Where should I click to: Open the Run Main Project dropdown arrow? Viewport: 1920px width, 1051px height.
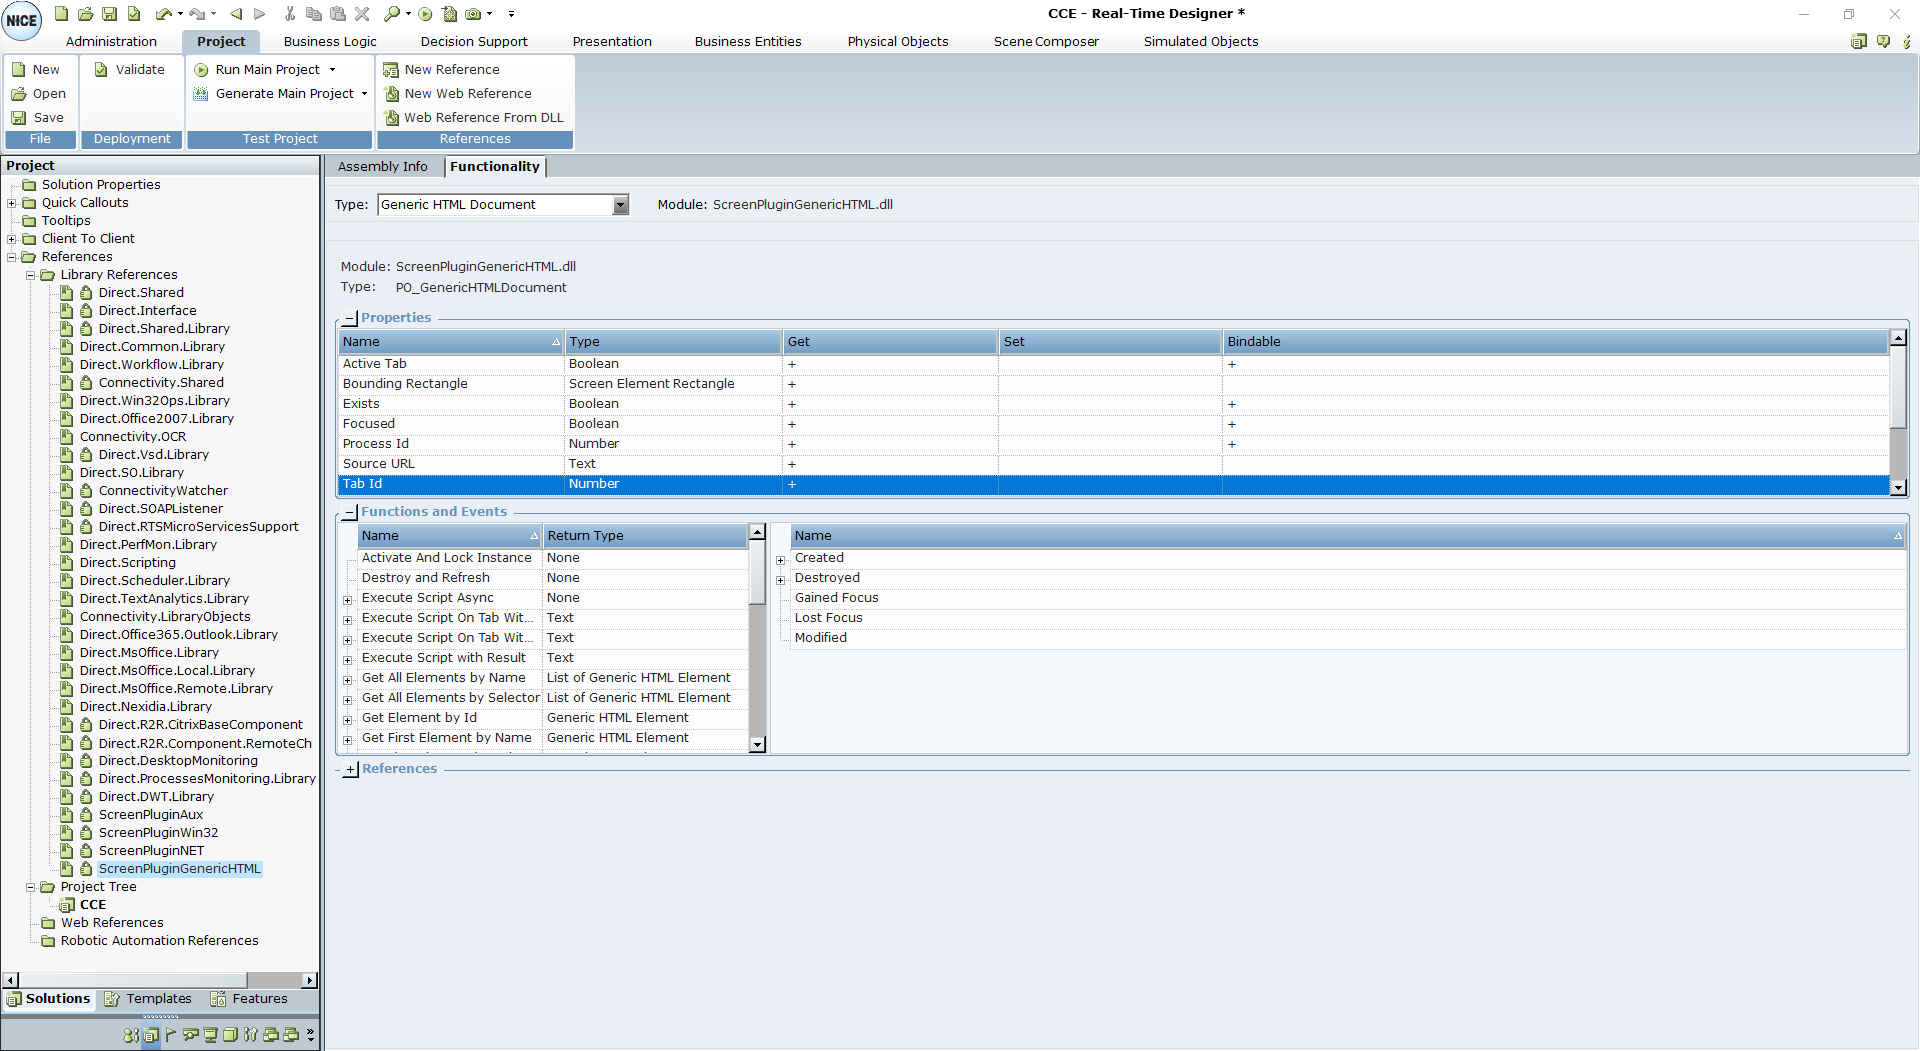point(333,70)
